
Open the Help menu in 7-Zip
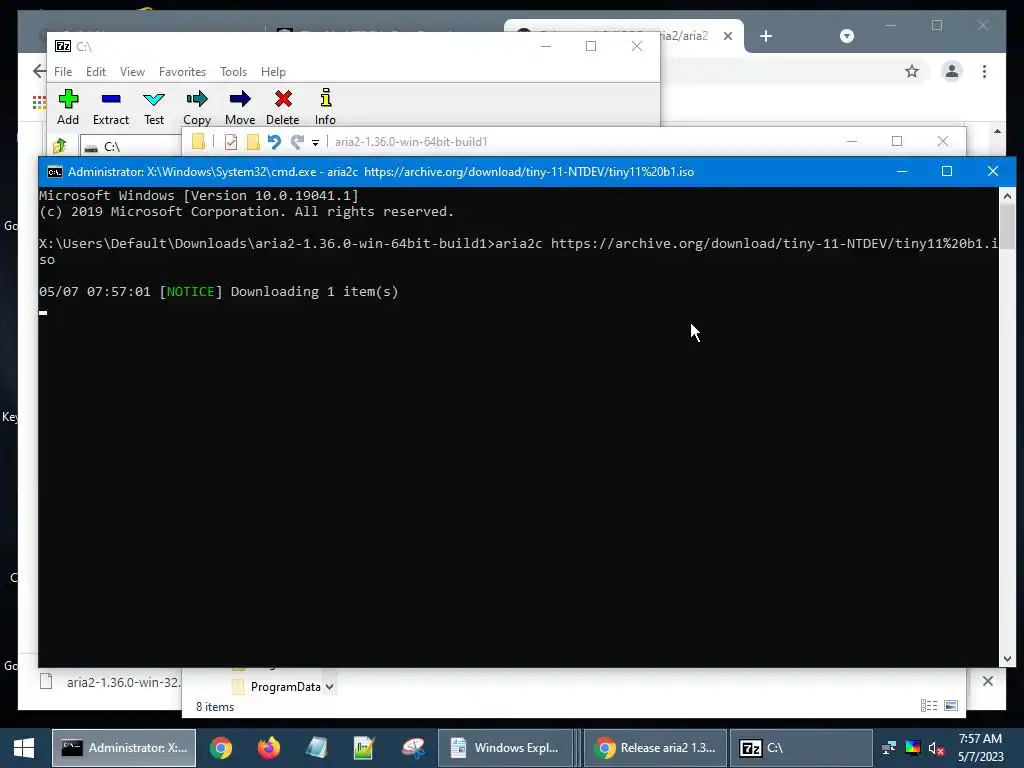click(x=273, y=72)
